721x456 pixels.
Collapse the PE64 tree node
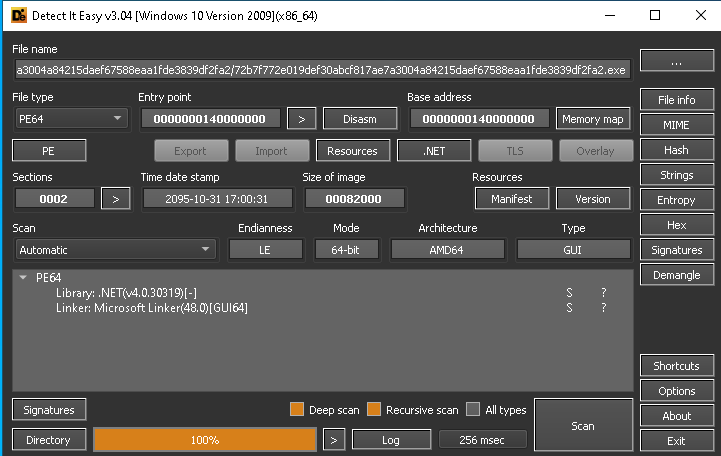coord(23,278)
